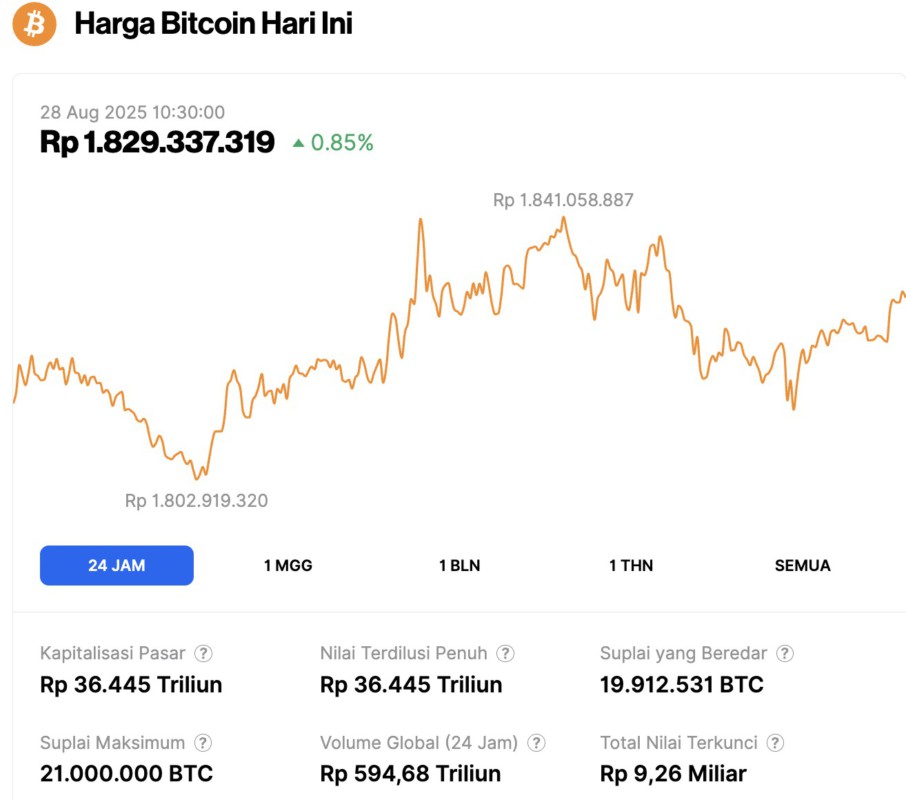Viewport: 906px width, 800px height.
Task: Open the Kapitalisasi Pasar help tooltip icon
Action: [203, 653]
